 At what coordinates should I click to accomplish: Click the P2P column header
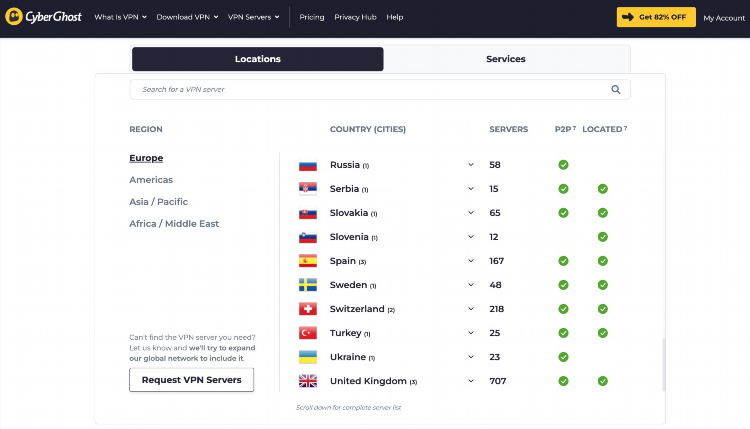pyautogui.click(x=565, y=129)
